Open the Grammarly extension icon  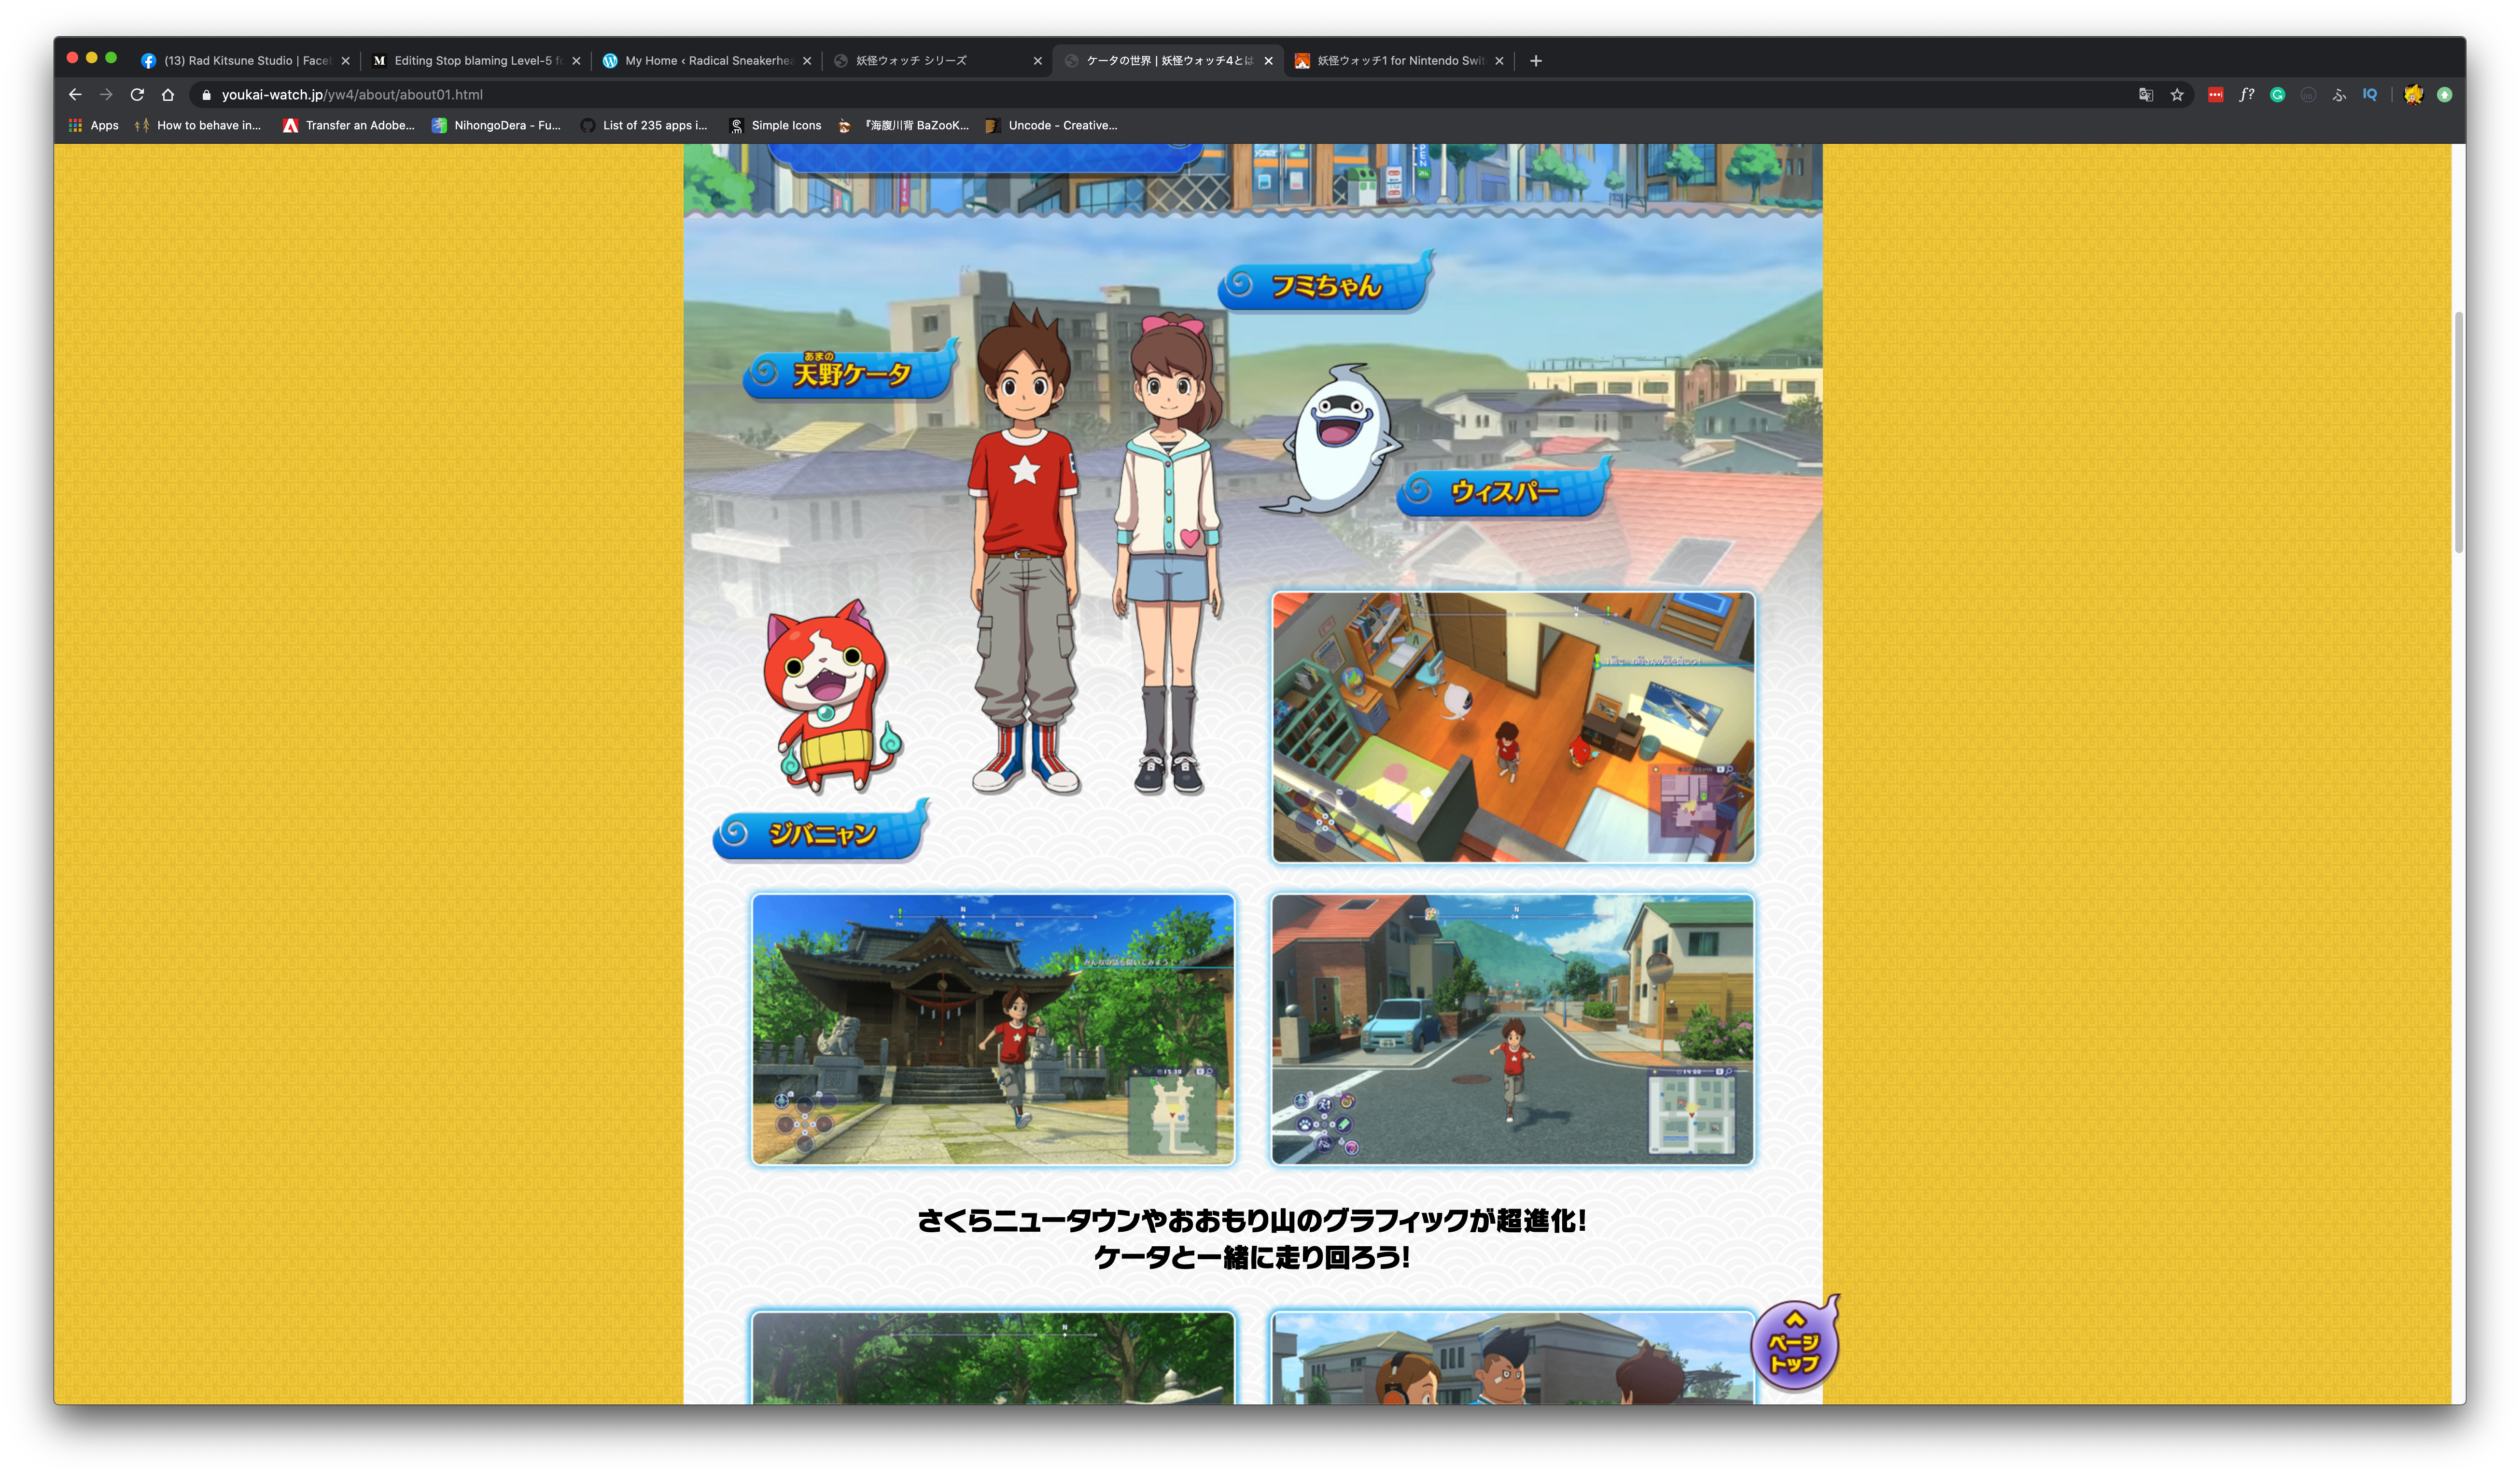click(x=2277, y=95)
